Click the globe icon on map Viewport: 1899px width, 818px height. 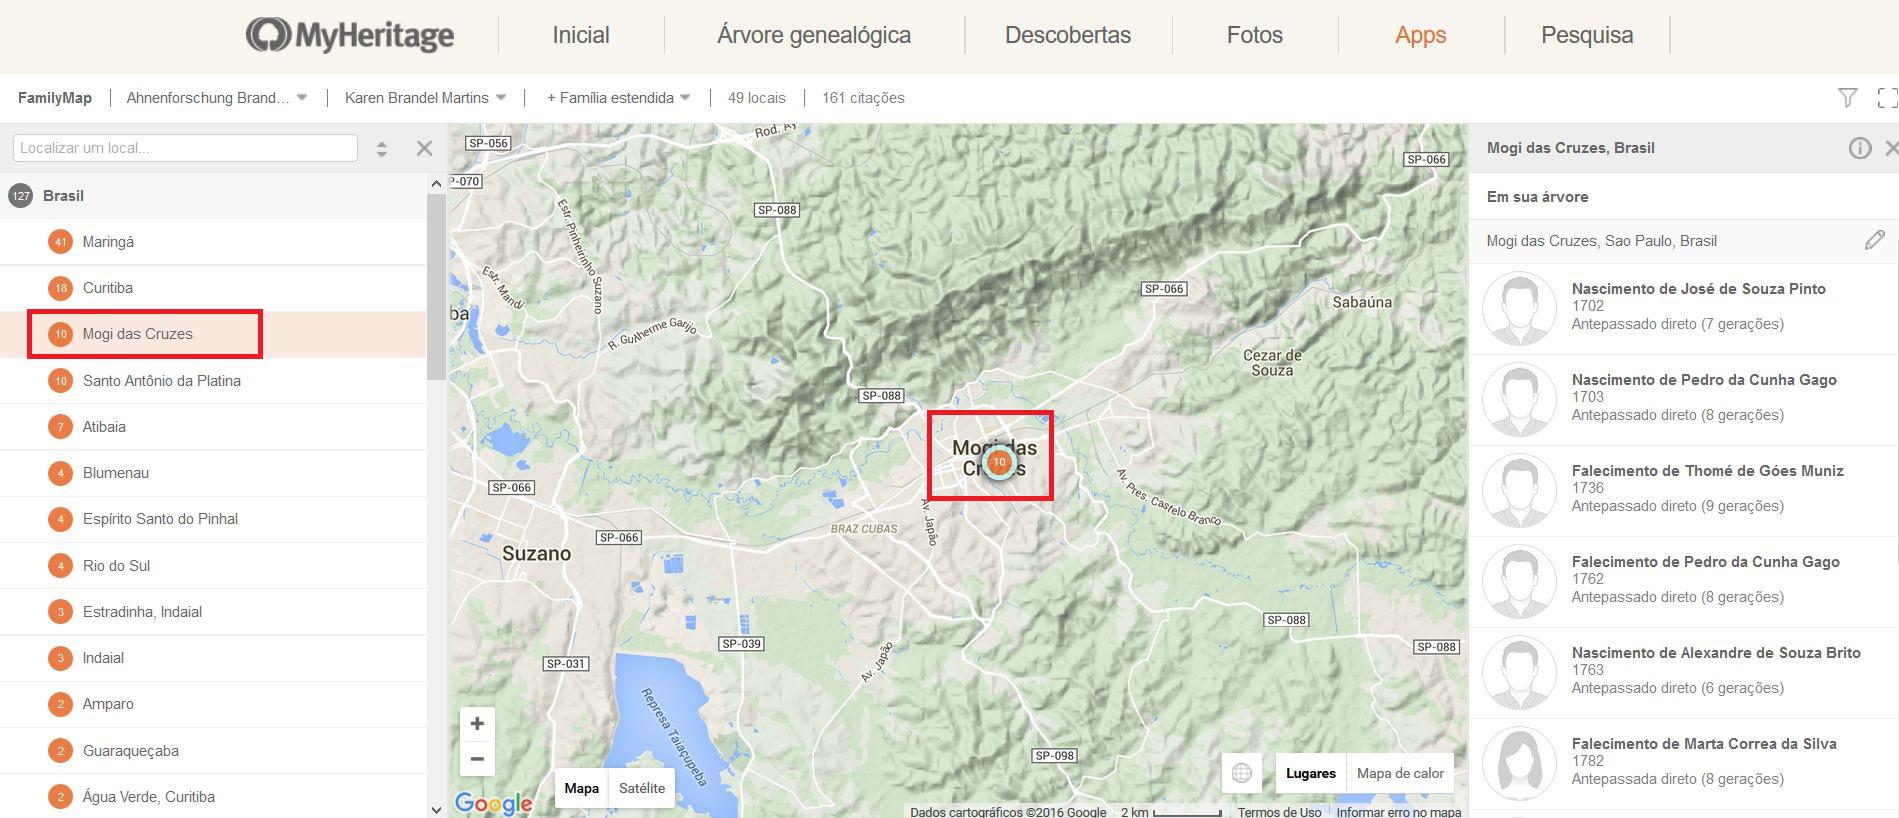(1241, 773)
